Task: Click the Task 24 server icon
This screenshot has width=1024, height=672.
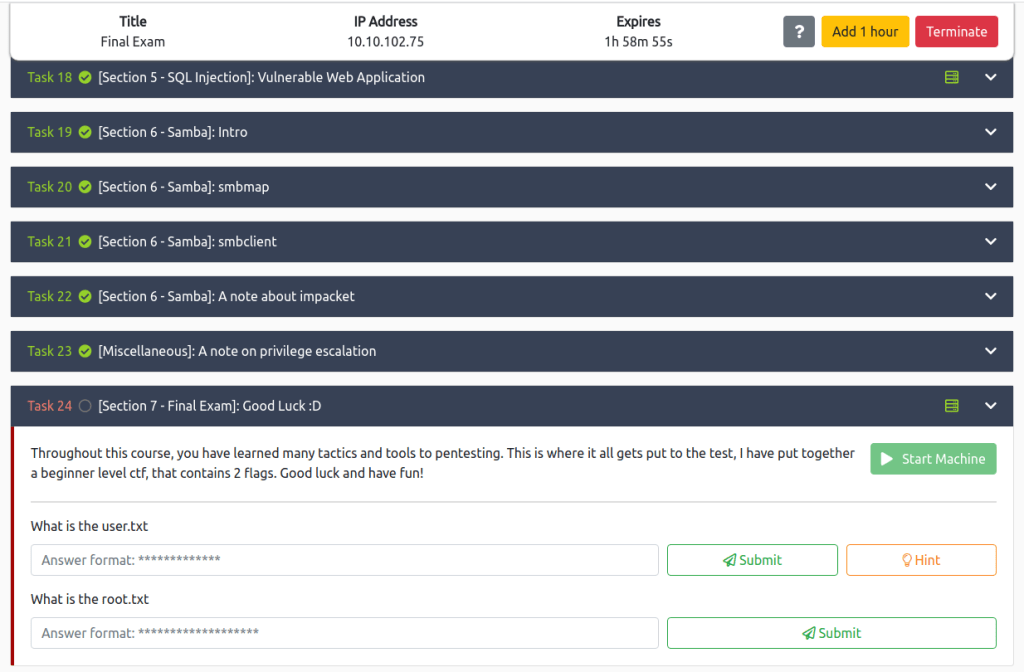Action: [x=952, y=406]
